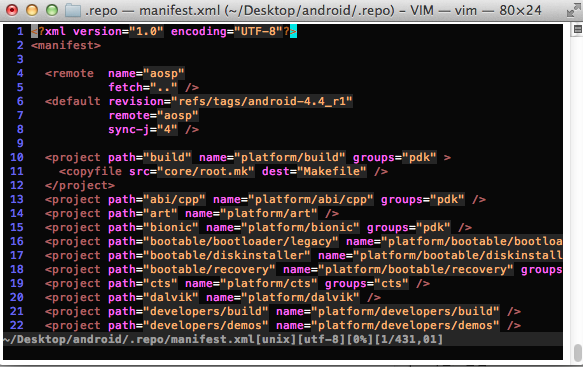Click 'path="art"' on line 14
Screen dimensions: 583x367
point(143,213)
